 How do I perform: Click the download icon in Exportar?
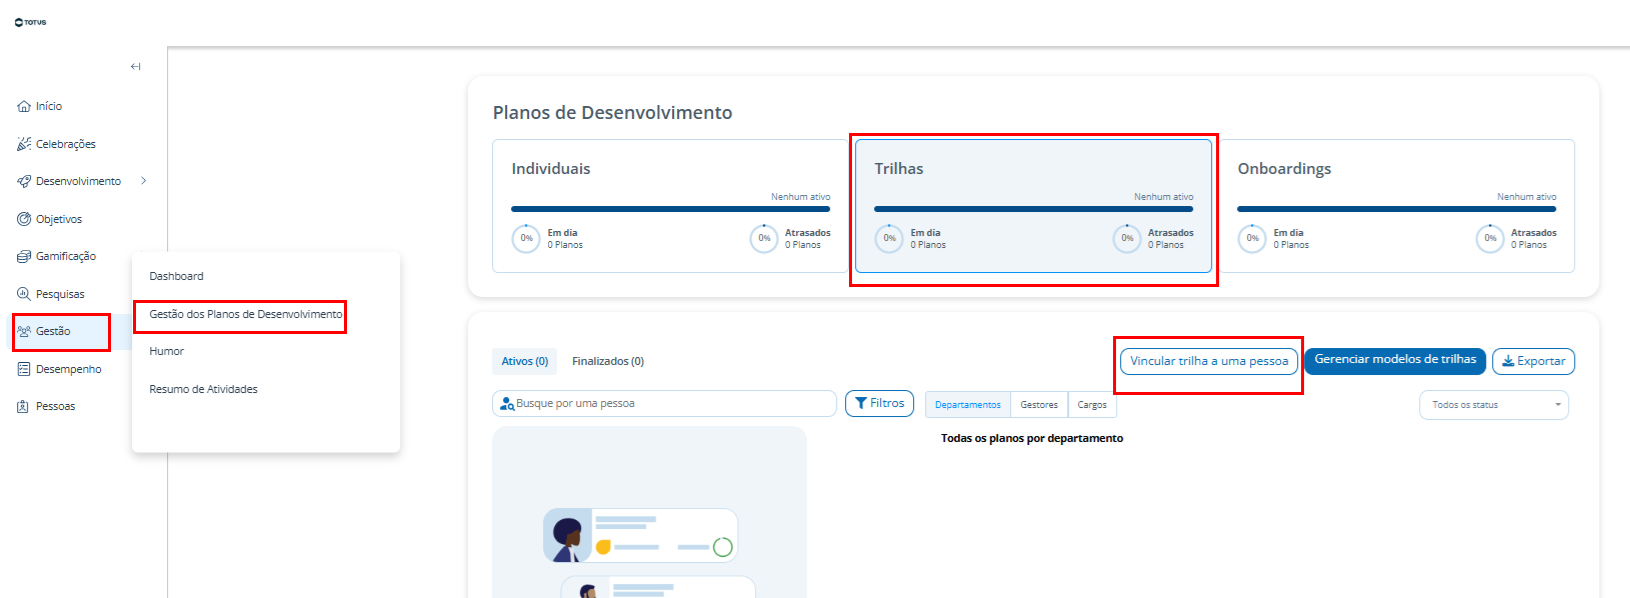point(1508,361)
